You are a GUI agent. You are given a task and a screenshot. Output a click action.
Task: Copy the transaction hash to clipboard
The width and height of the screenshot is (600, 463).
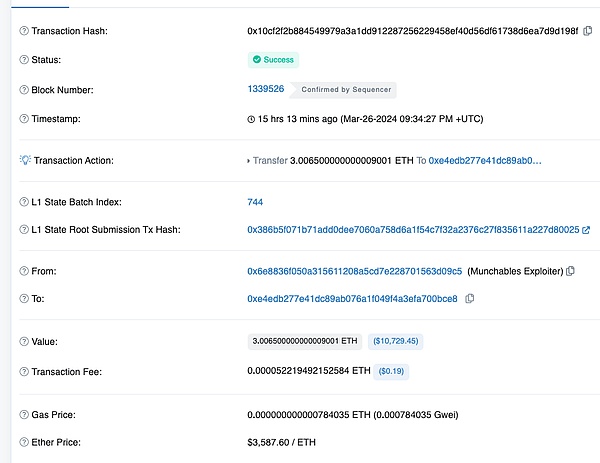click(587, 32)
